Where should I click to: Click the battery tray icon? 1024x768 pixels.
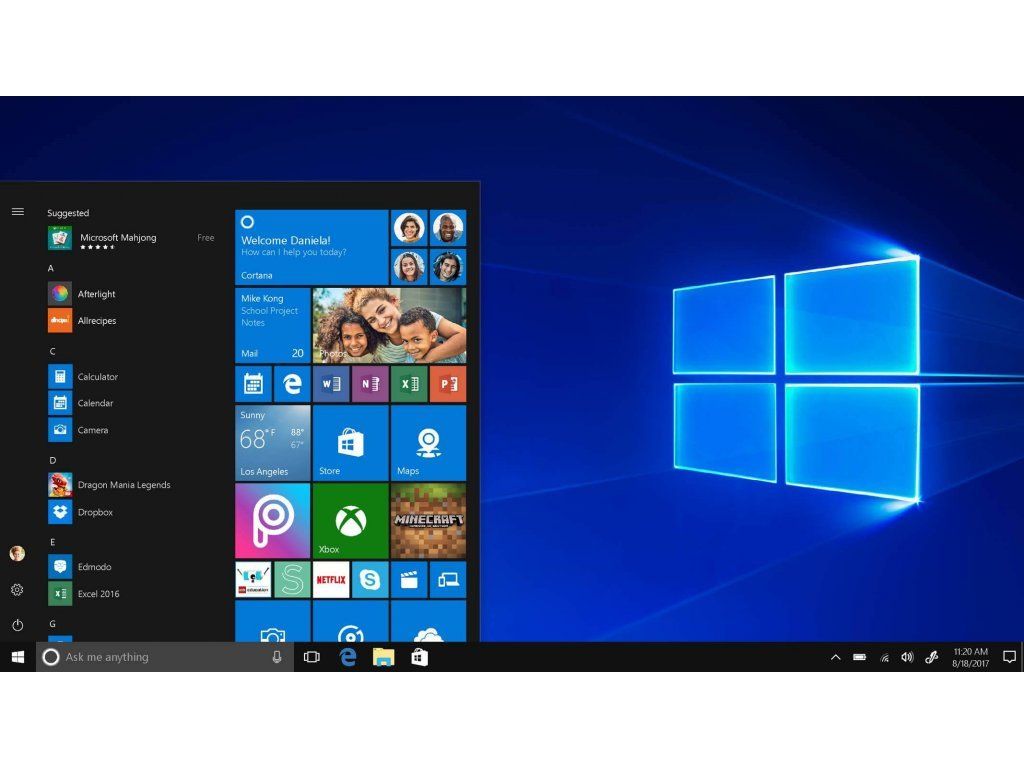tap(859, 658)
